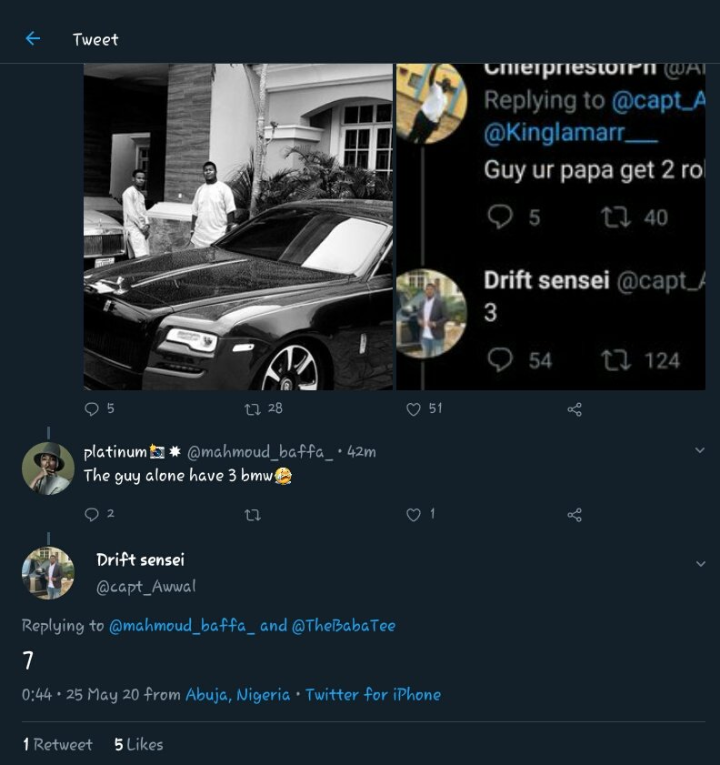
Task: Expand options chevron on platinum's tweet
Action: tap(700, 451)
